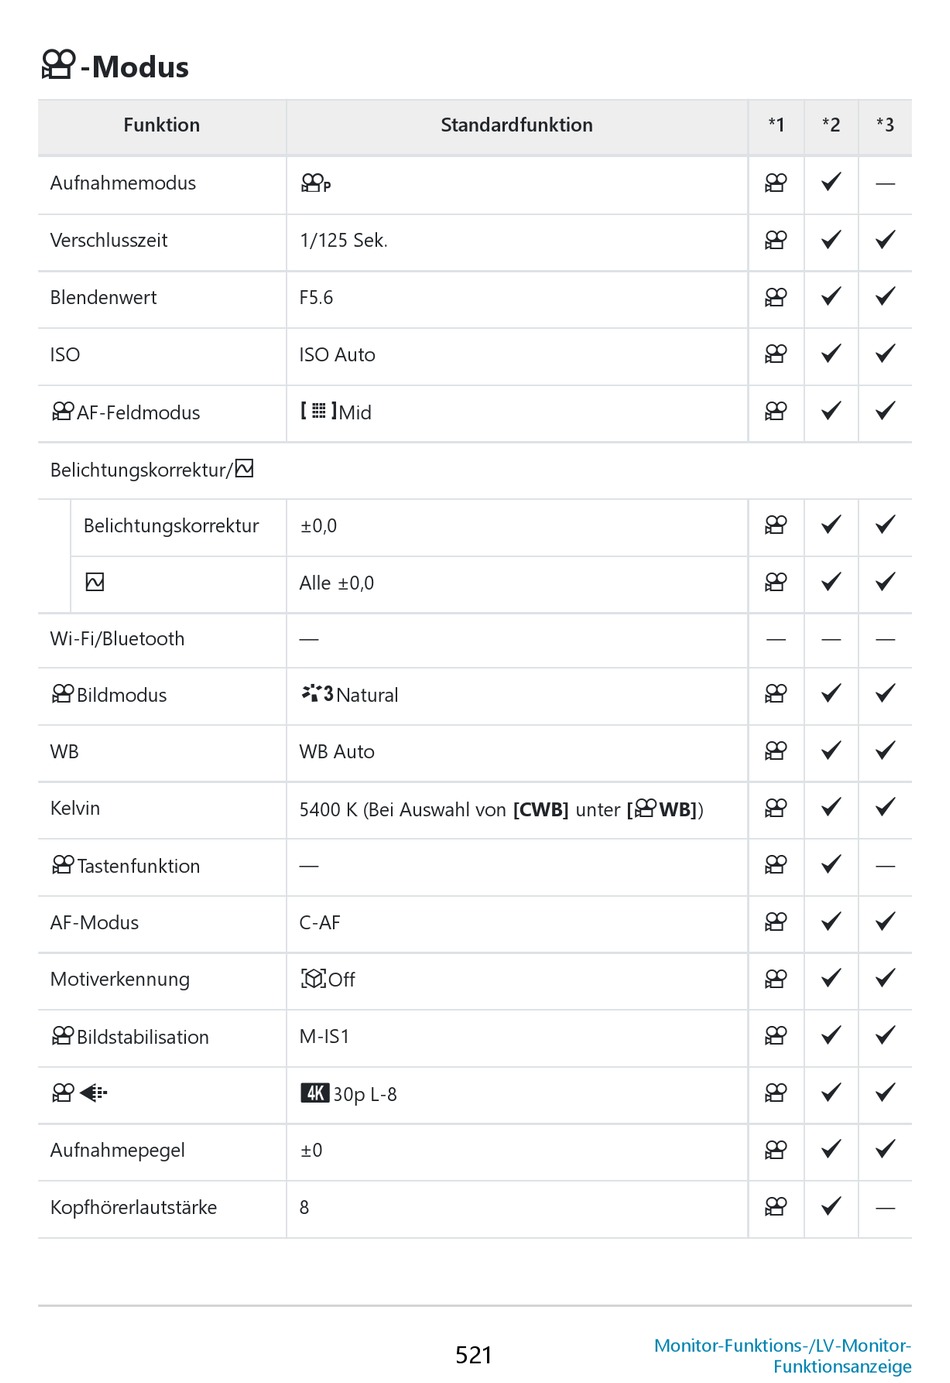950x1383 pixels.
Task: Click the *3 checkmark in AF-Modus row
Action: pyautogui.click(x=885, y=922)
